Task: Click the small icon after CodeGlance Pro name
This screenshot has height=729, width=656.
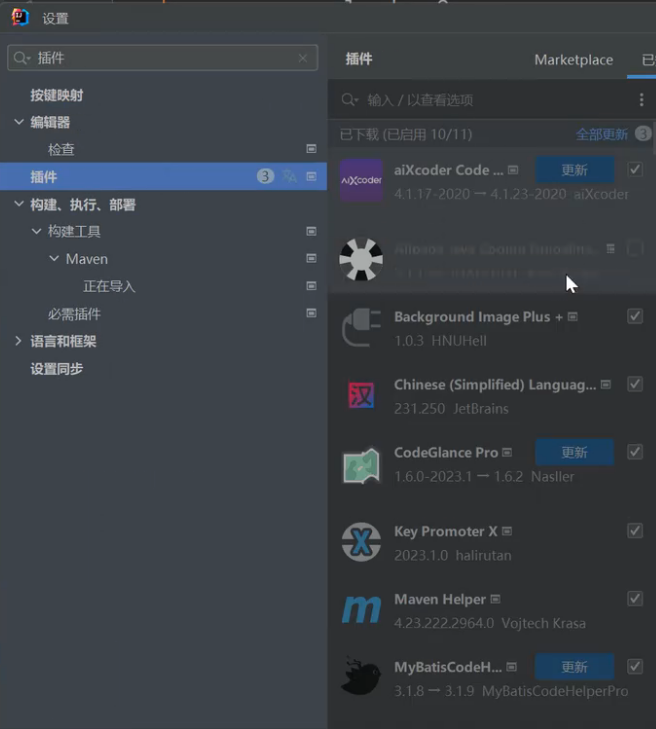Action: pos(507,452)
